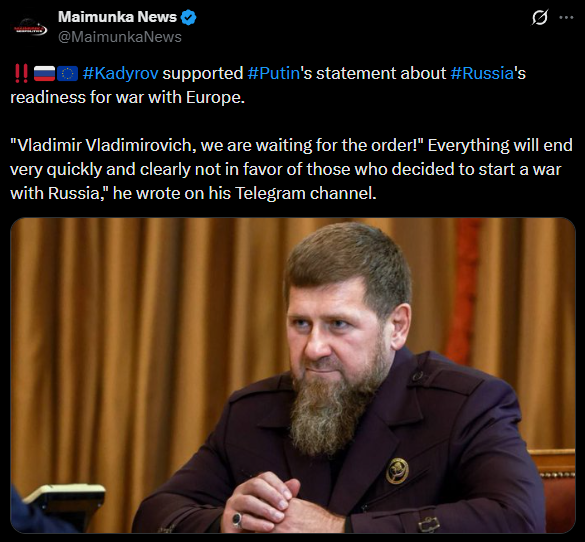The width and height of the screenshot is (585, 542).
Task: Click the Russian flag emoji
Action: pos(44,73)
